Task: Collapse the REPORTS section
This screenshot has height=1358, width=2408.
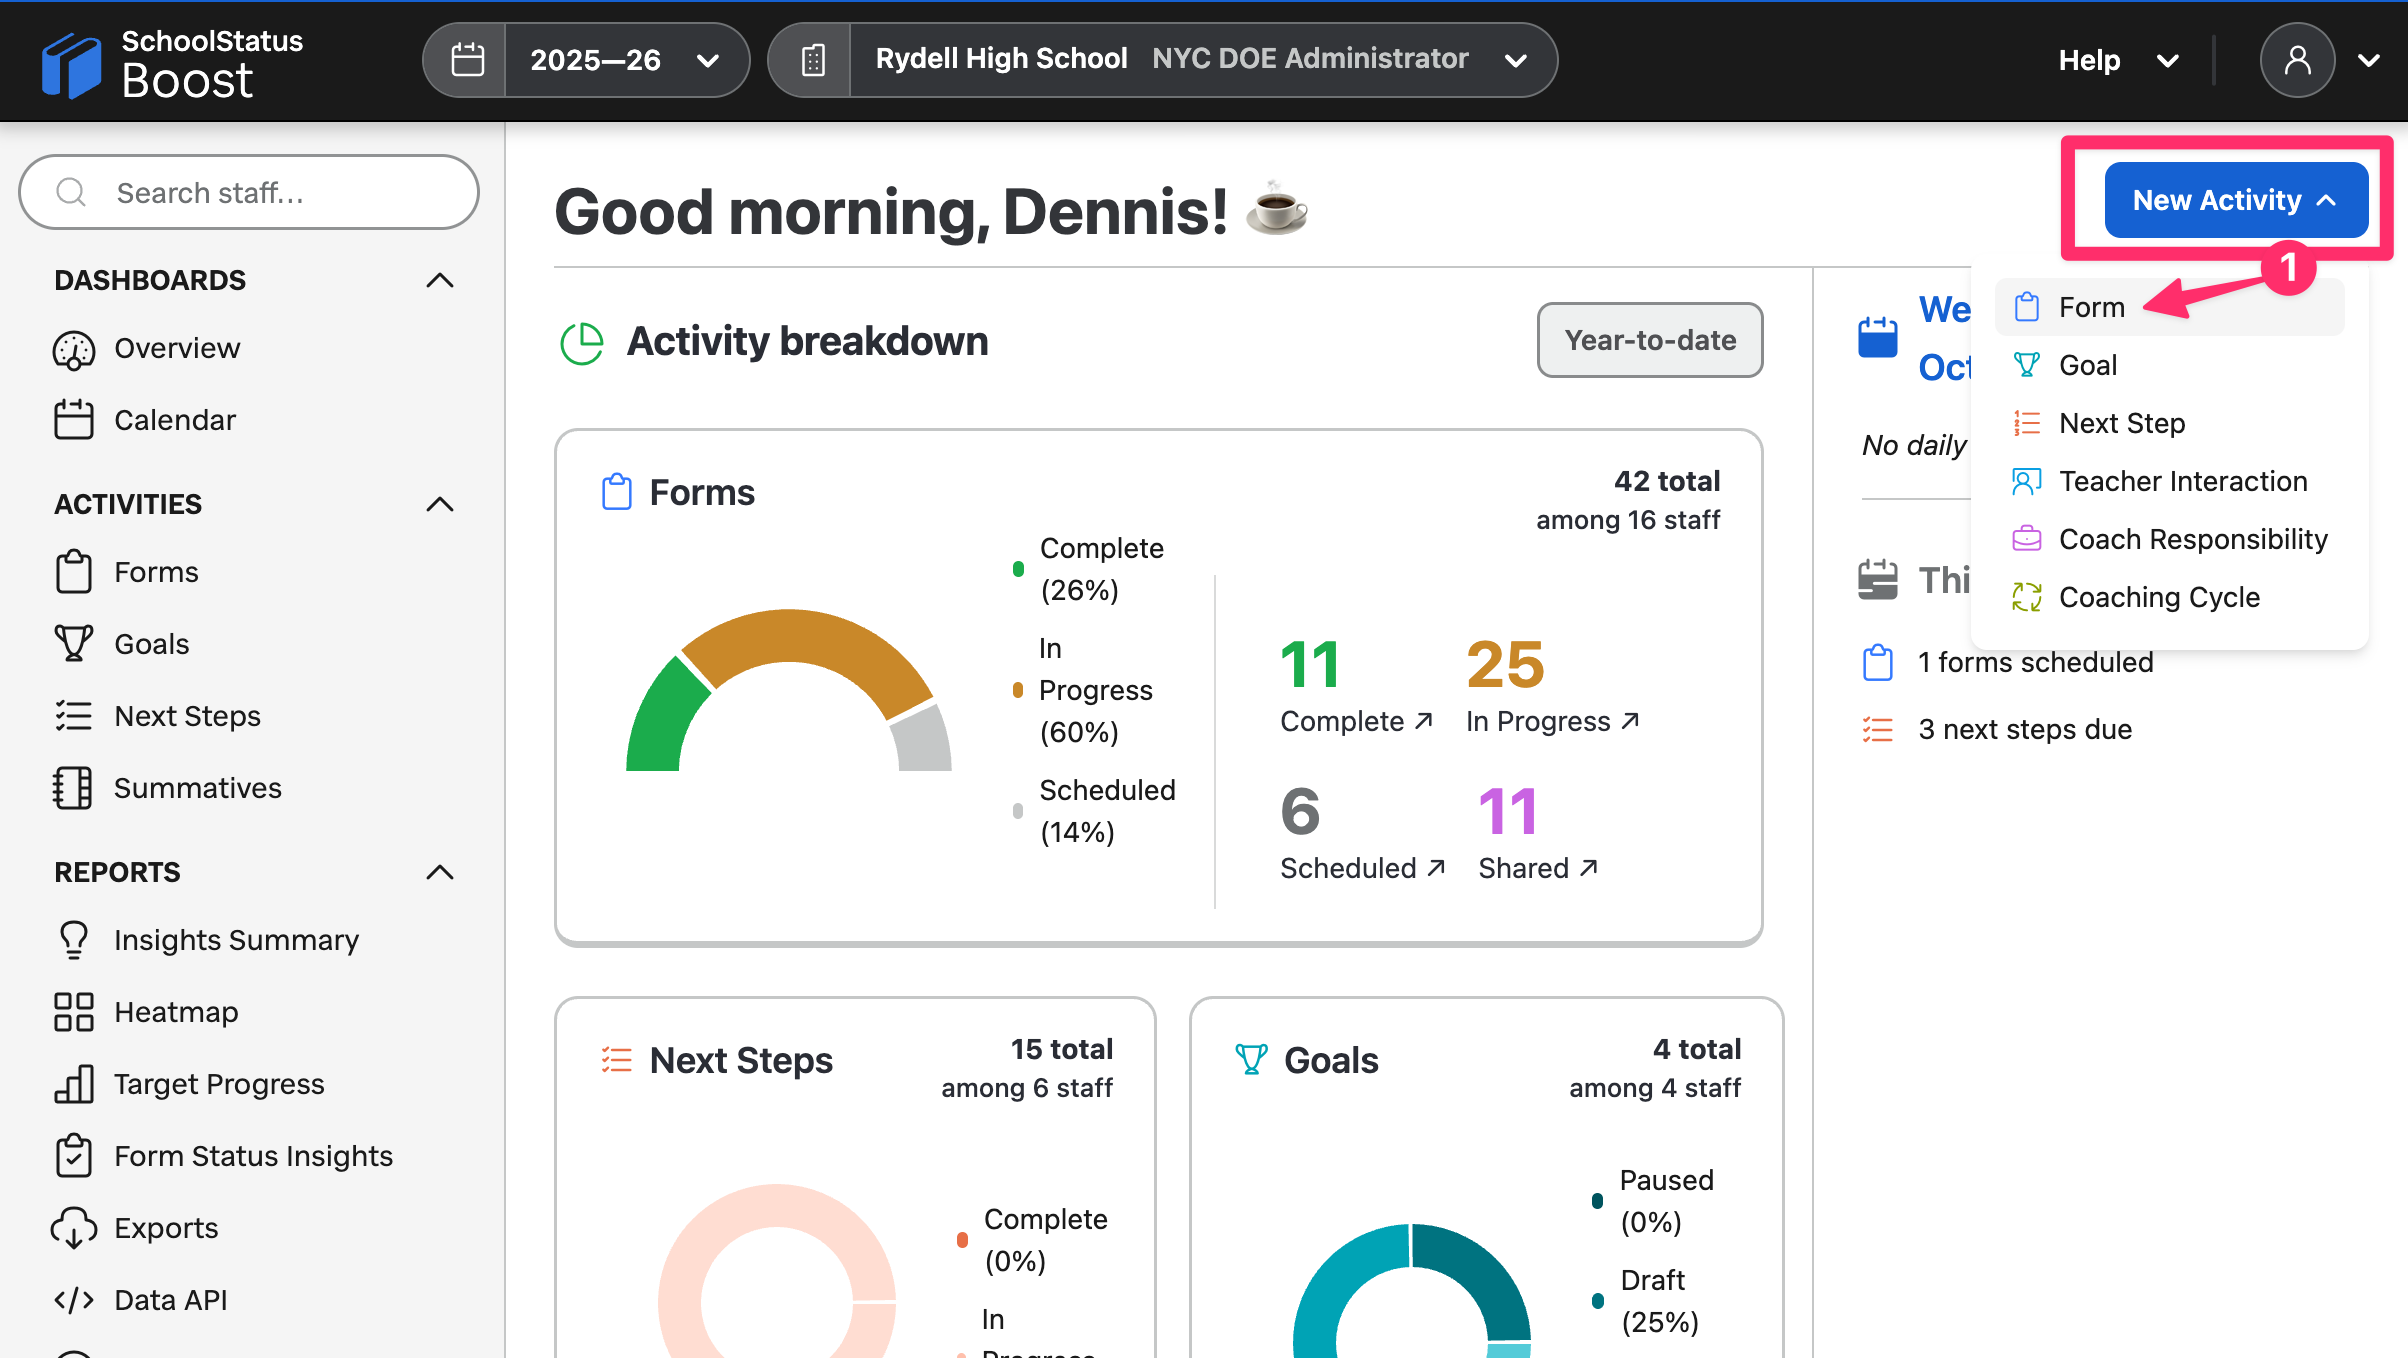Action: click(x=440, y=872)
